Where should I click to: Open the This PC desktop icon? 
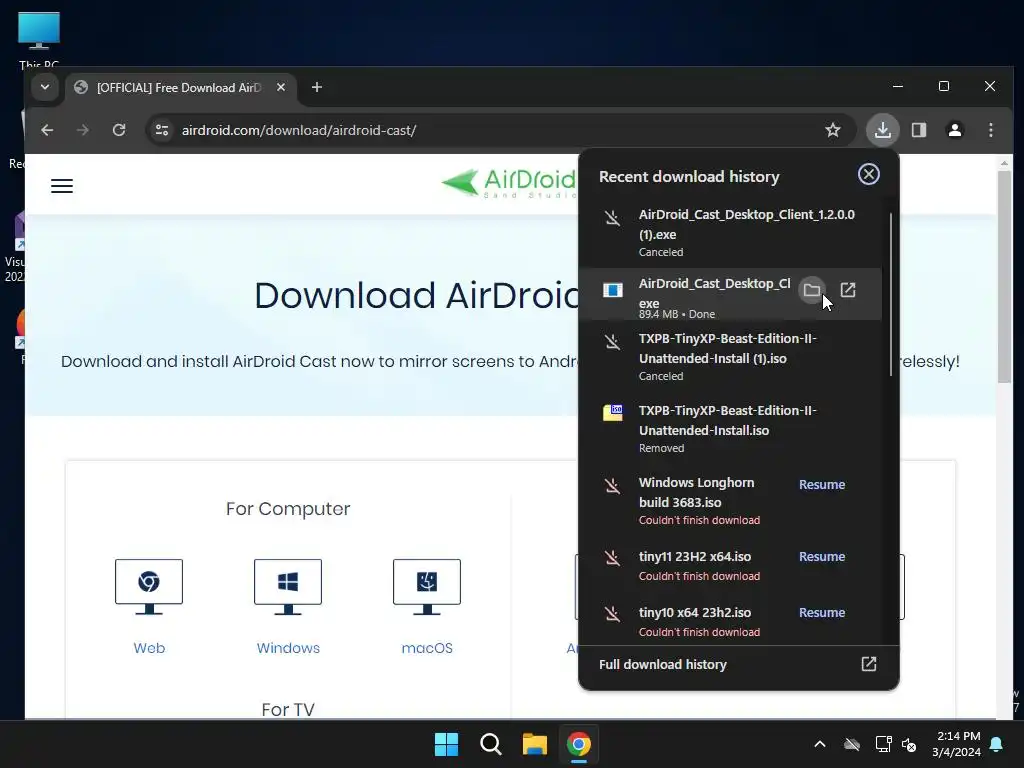[39, 39]
